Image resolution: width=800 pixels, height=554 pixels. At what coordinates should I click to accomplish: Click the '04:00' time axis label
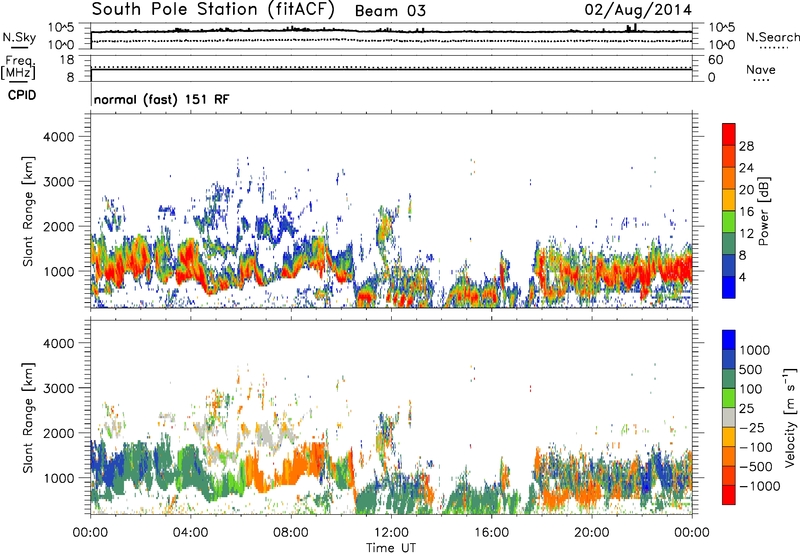pos(190,533)
